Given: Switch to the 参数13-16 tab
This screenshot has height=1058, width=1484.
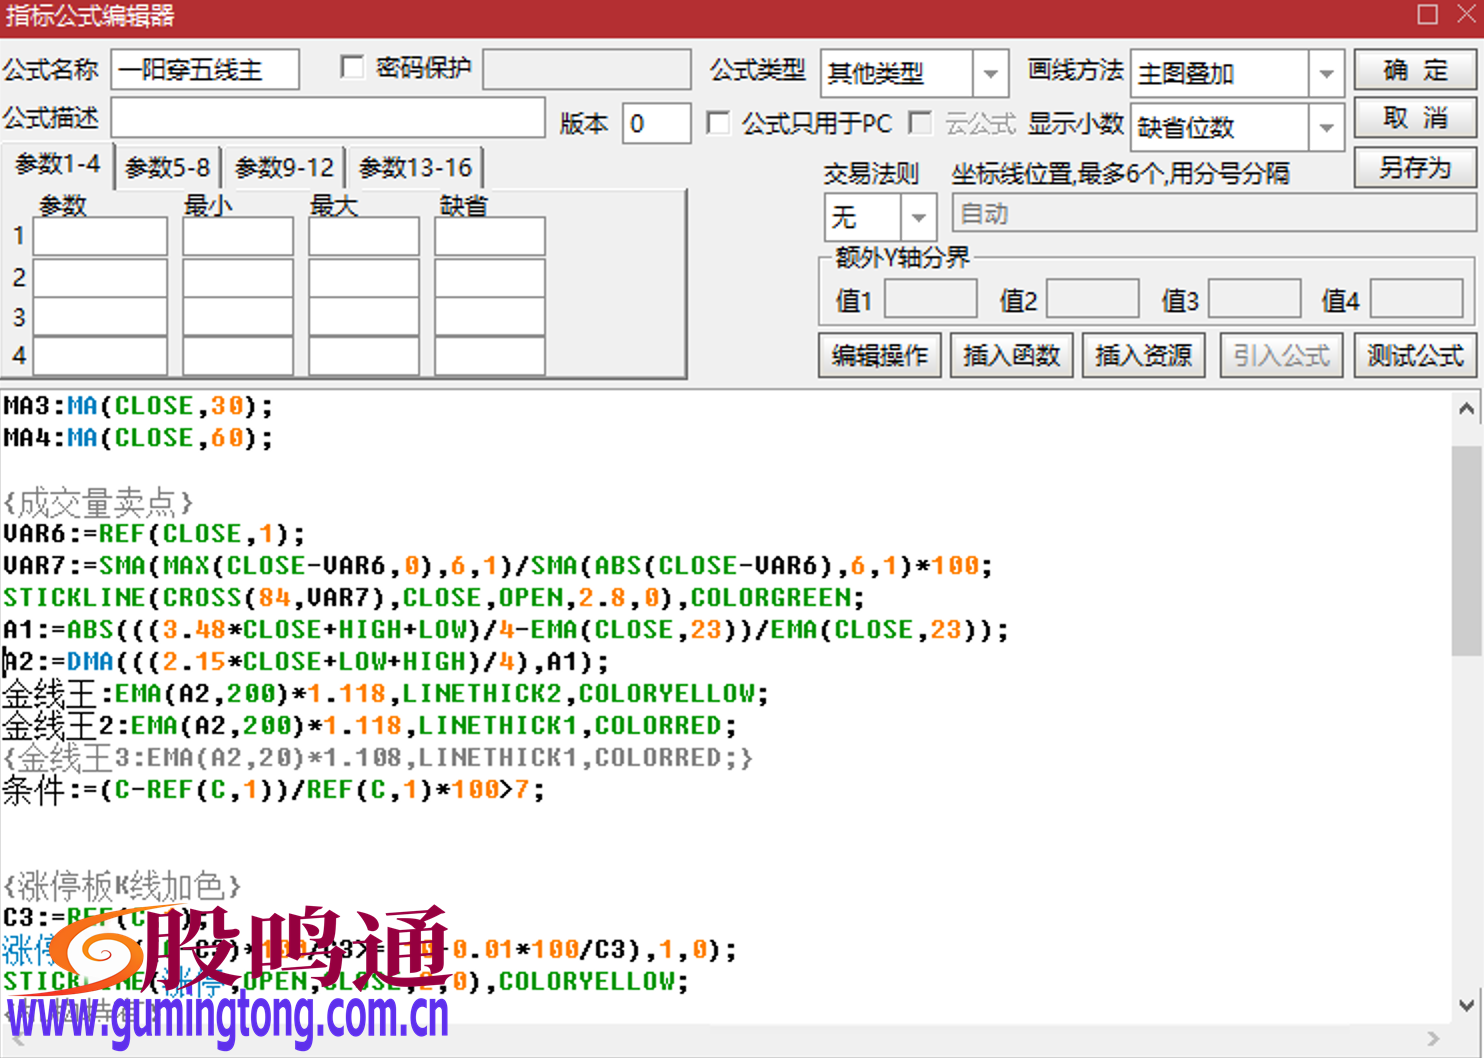Looking at the screenshot, I should tap(415, 167).
